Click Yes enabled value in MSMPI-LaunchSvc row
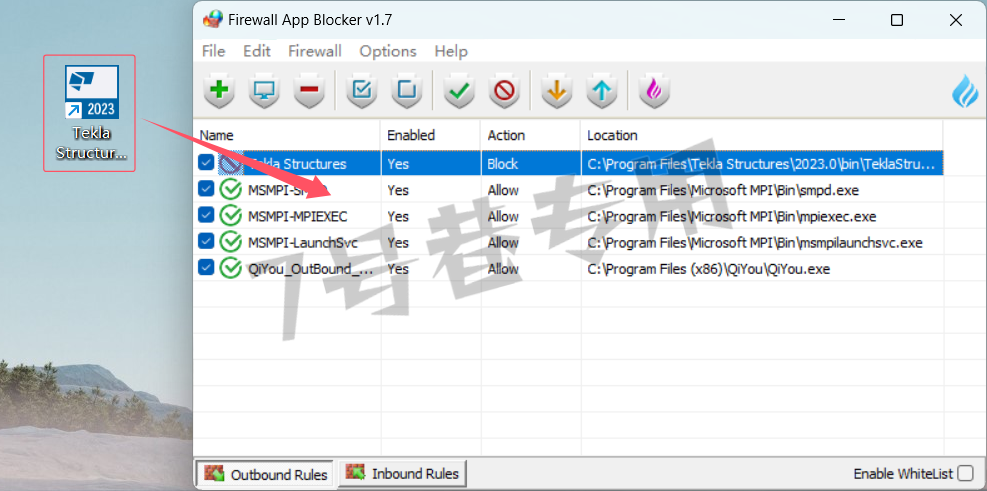Screen dimensions: 987x491 tap(398, 243)
